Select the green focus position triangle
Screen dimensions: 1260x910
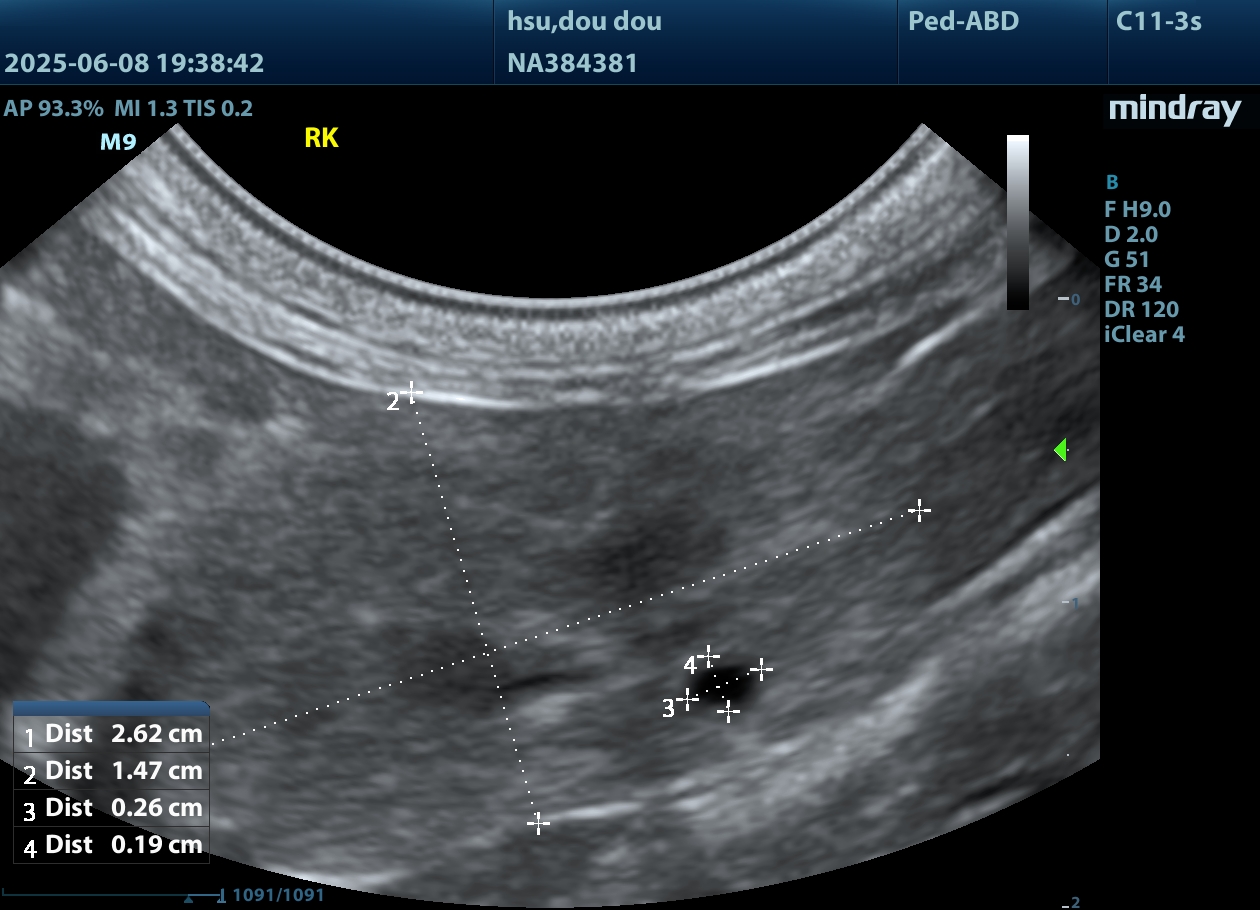click(x=1061, y=451)
